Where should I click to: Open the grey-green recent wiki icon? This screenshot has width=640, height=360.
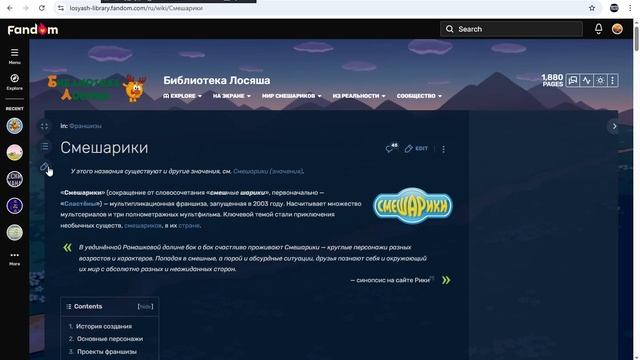[14, 233]
